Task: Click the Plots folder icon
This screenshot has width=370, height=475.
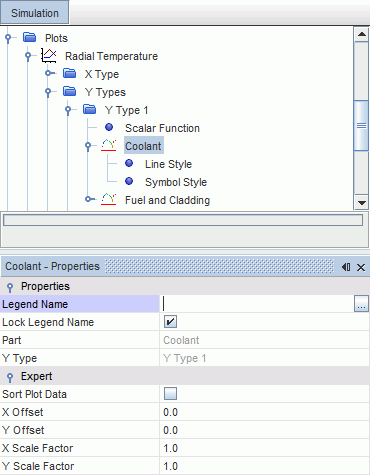Action: 29,37
